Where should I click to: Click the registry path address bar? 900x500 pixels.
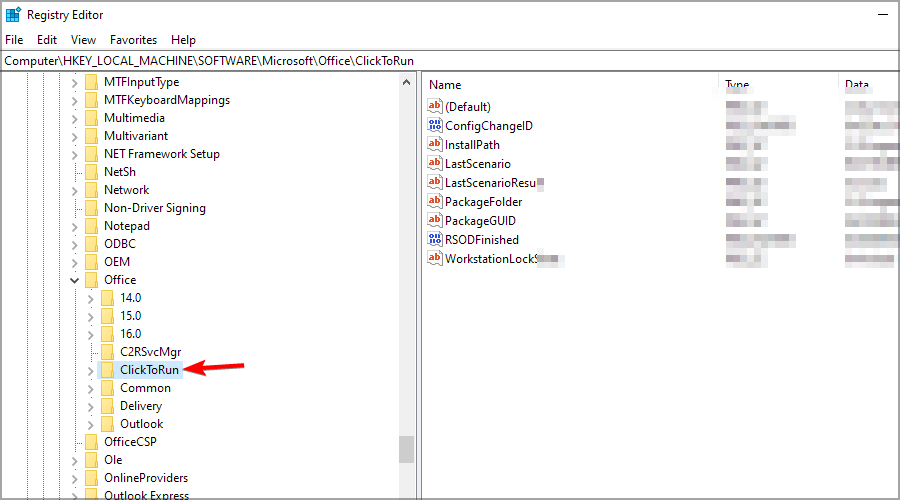click(x=450, y=61)
